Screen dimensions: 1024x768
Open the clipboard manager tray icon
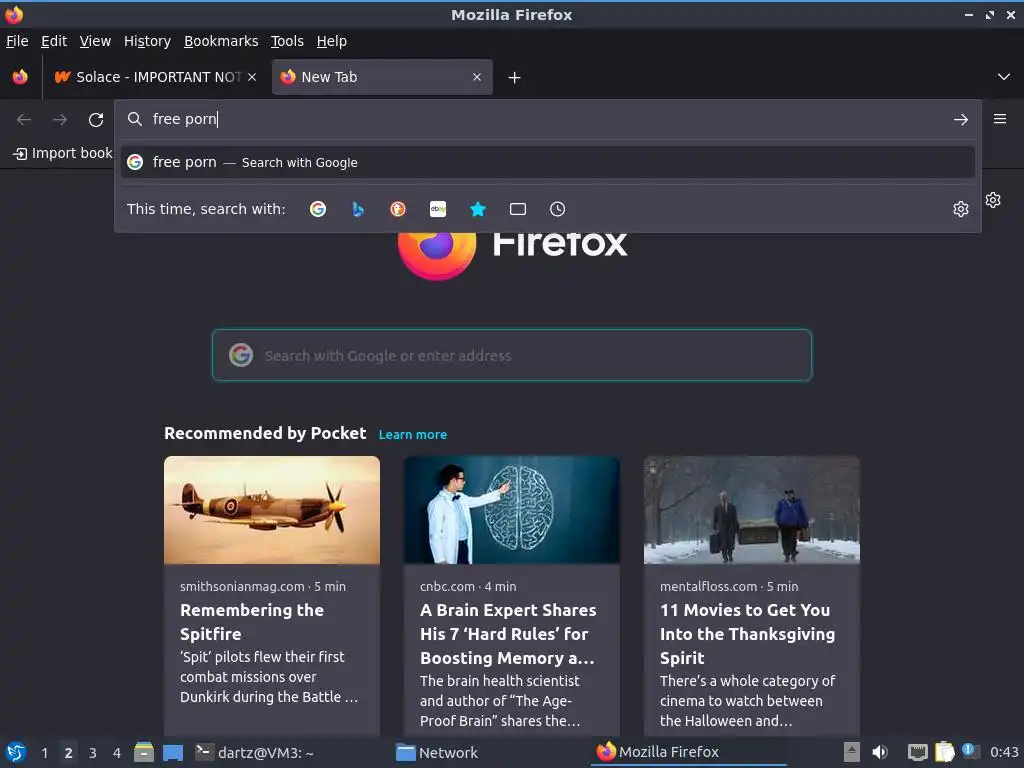[x=944, y=752]
